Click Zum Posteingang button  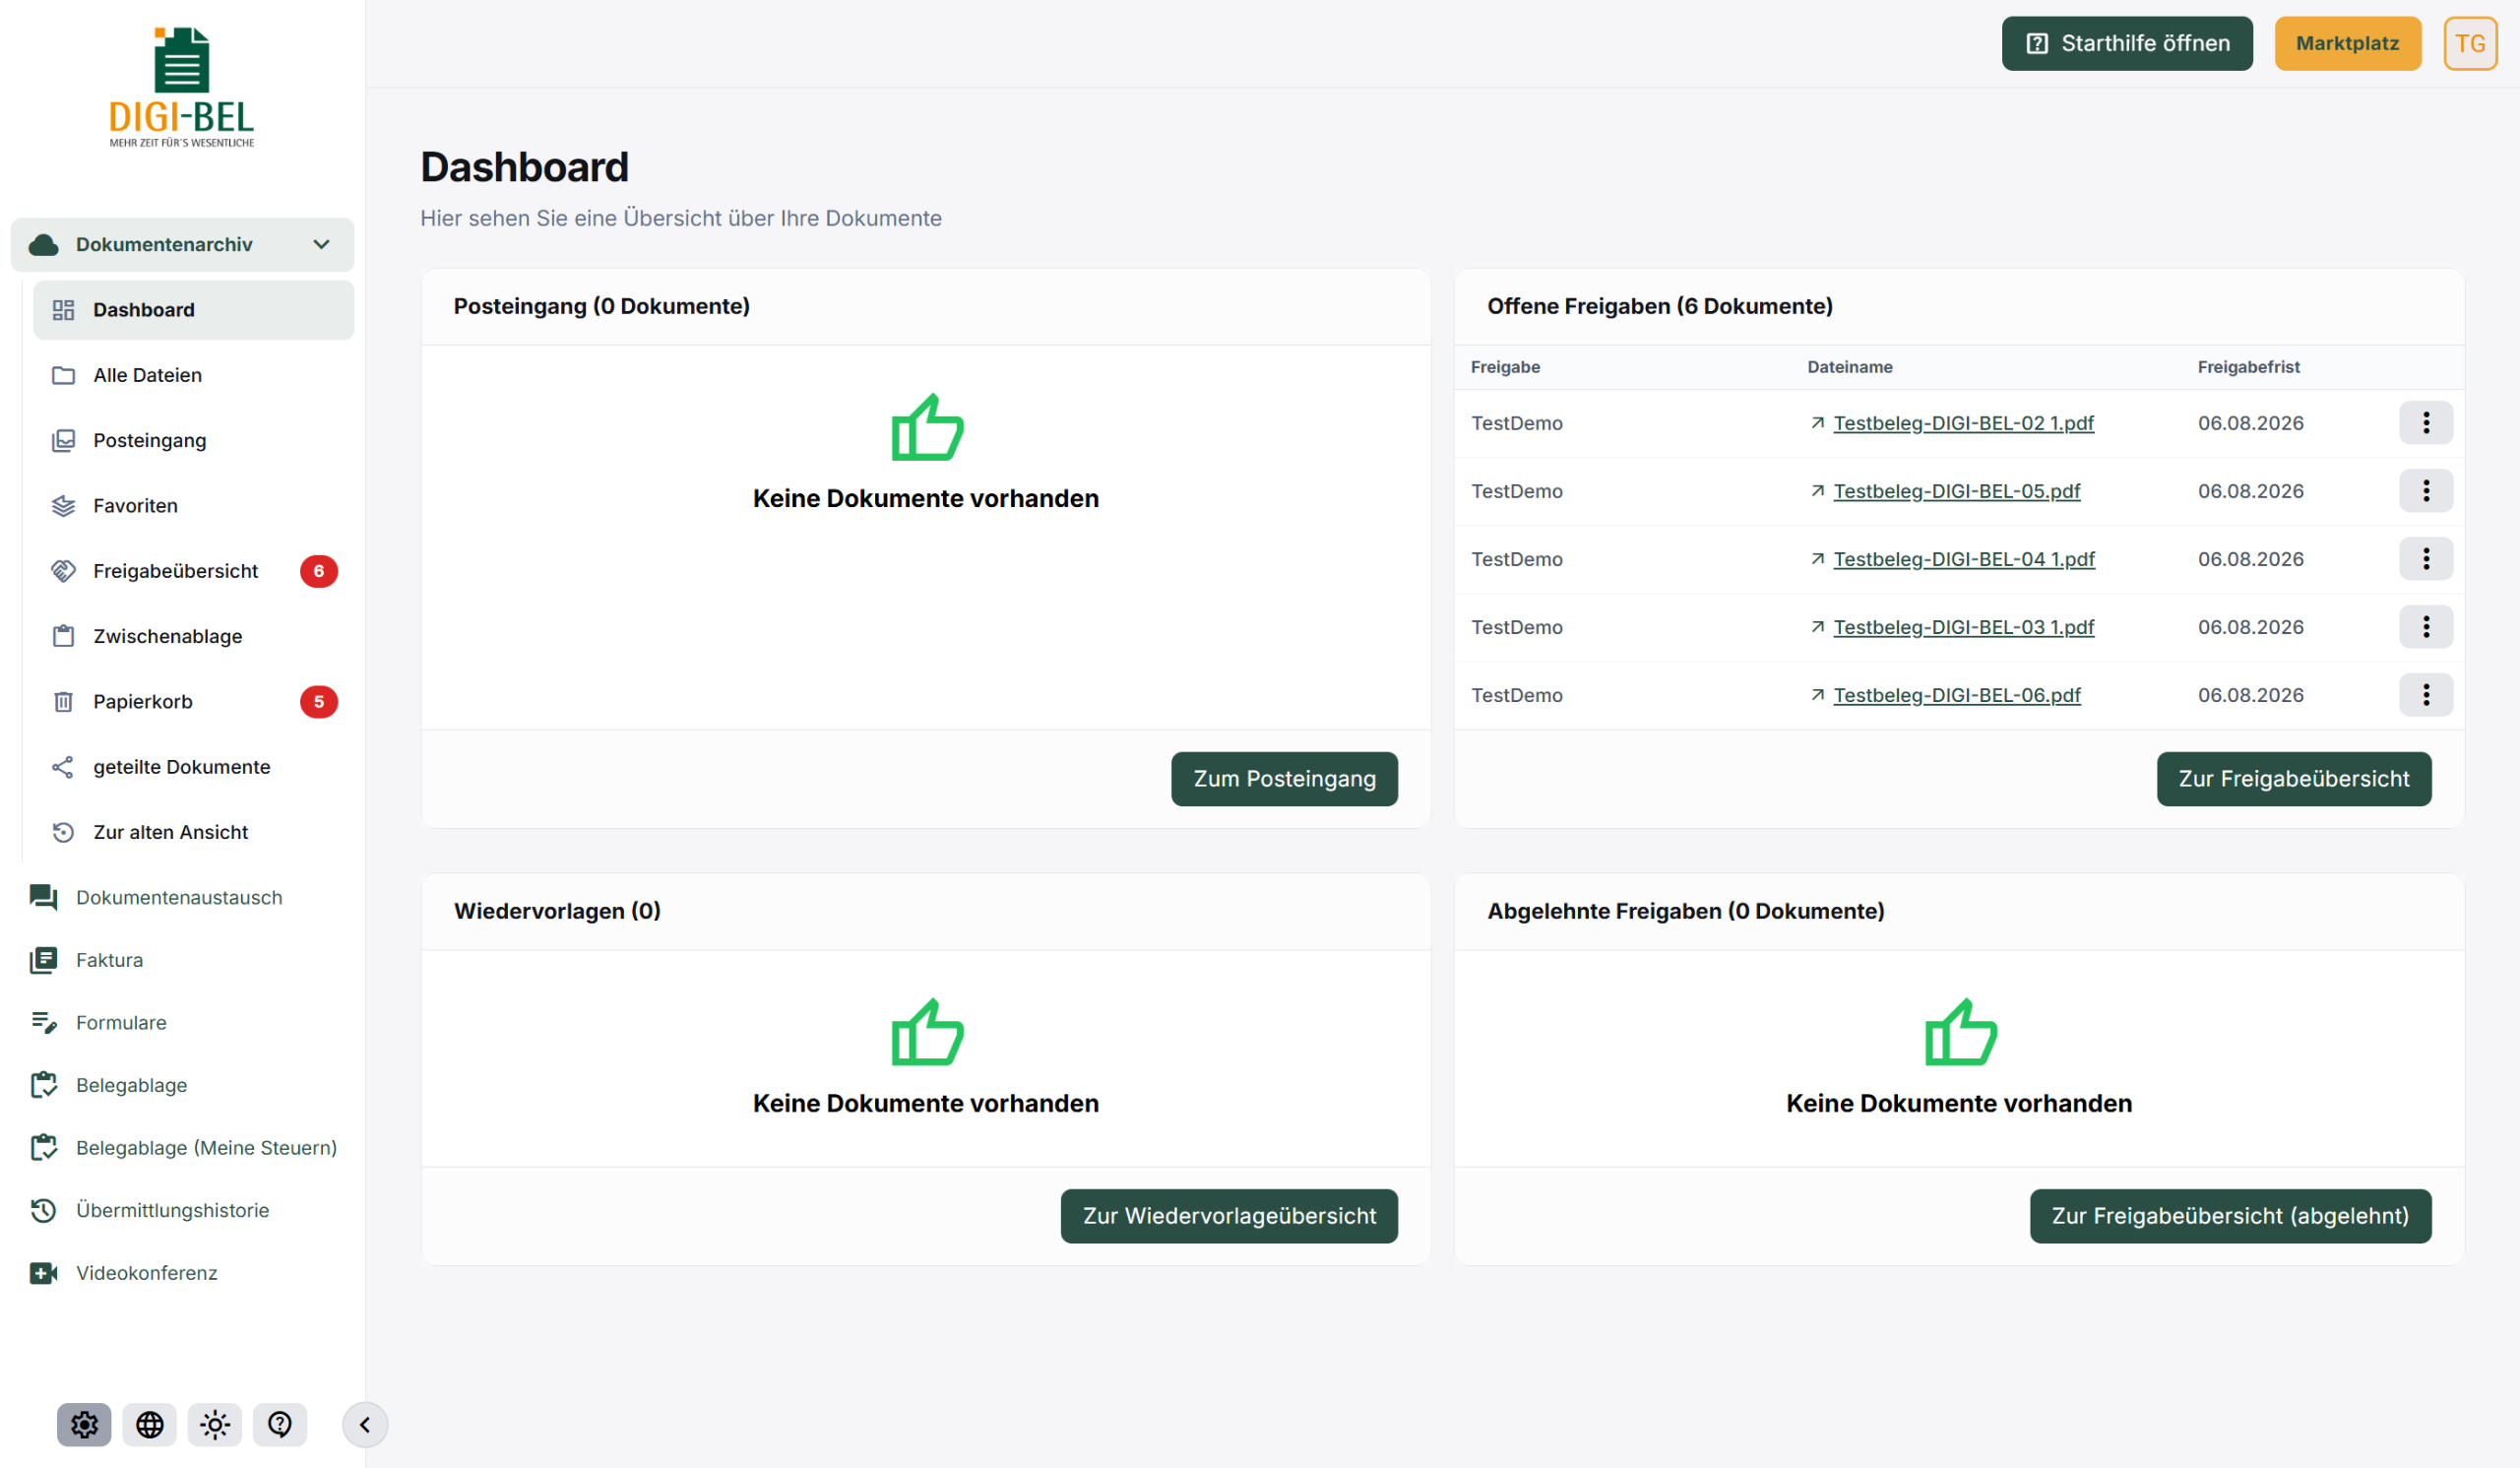pos(1284,779)
